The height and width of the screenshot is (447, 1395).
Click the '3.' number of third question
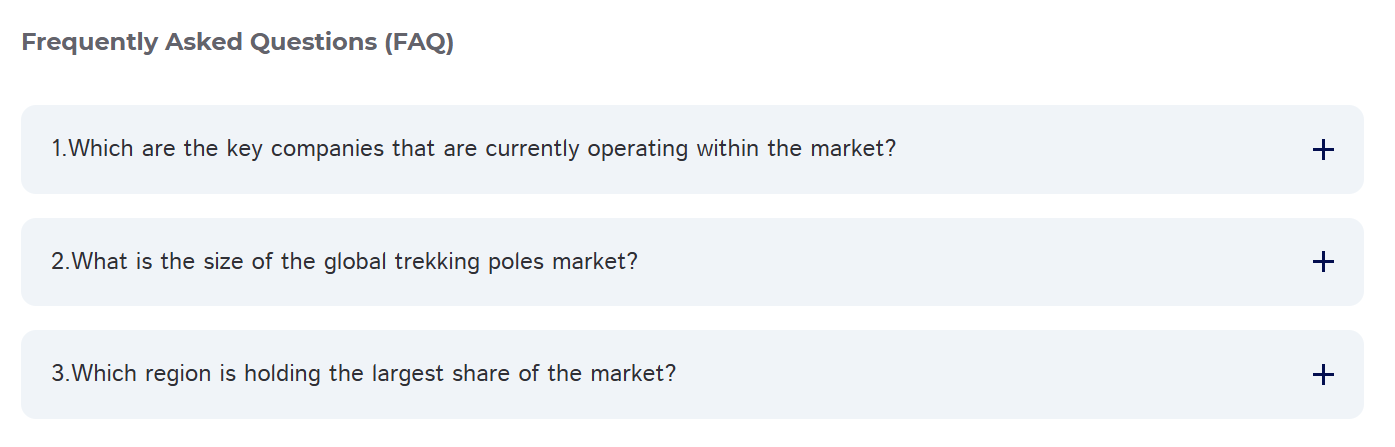coord(60,374)
